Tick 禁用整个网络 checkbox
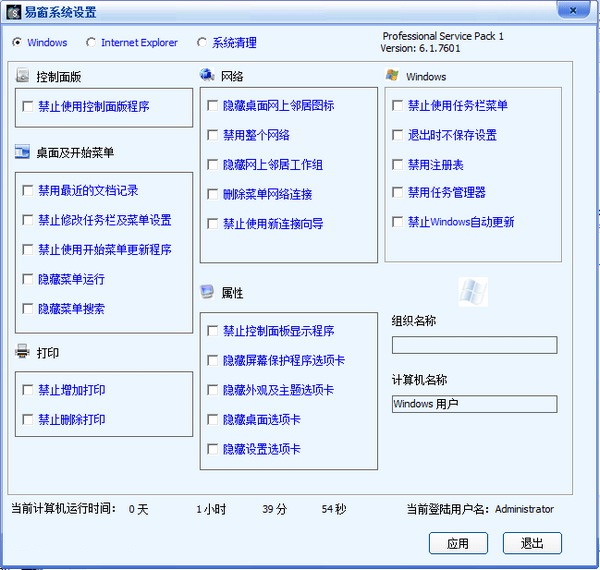 coord(212,135)
